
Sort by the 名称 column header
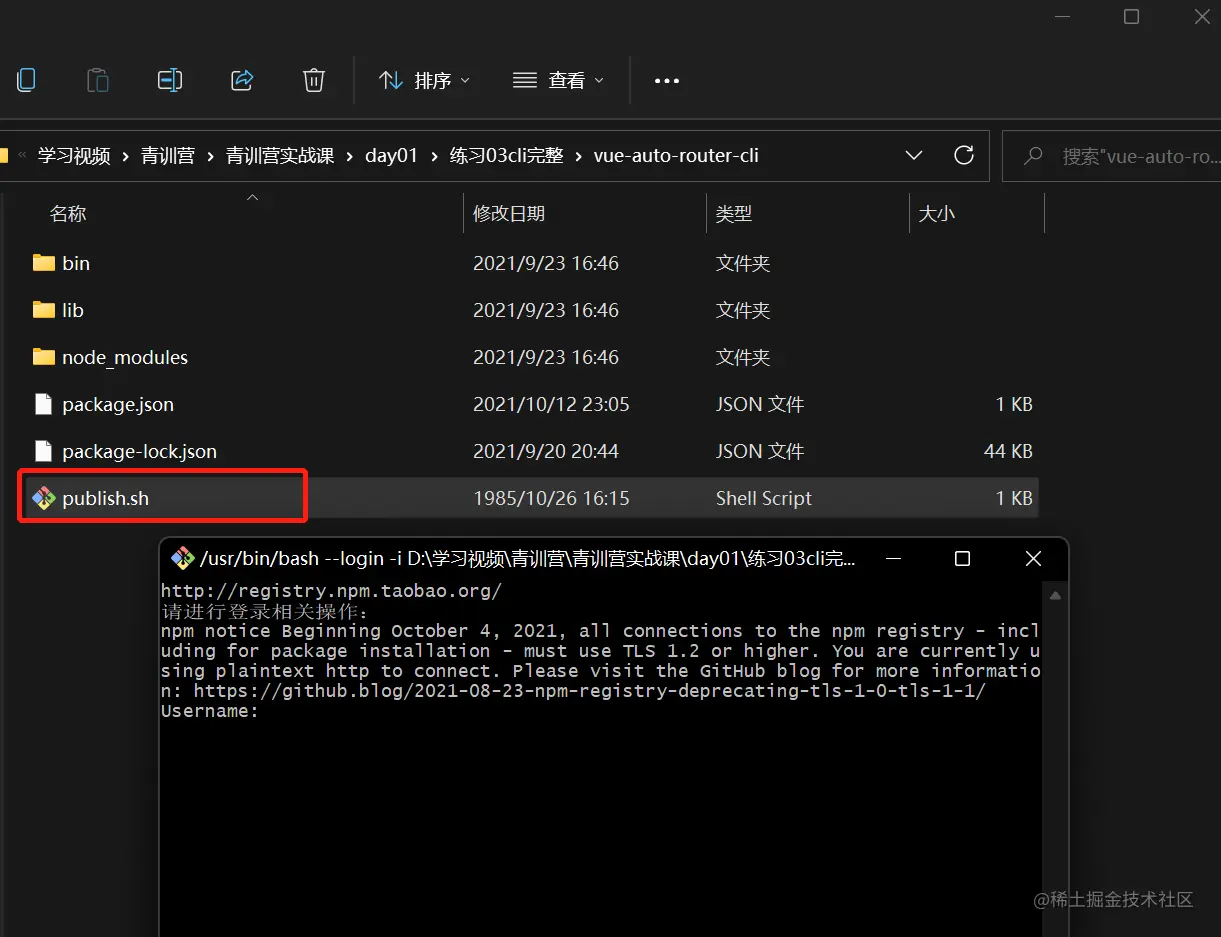(68, 213)
